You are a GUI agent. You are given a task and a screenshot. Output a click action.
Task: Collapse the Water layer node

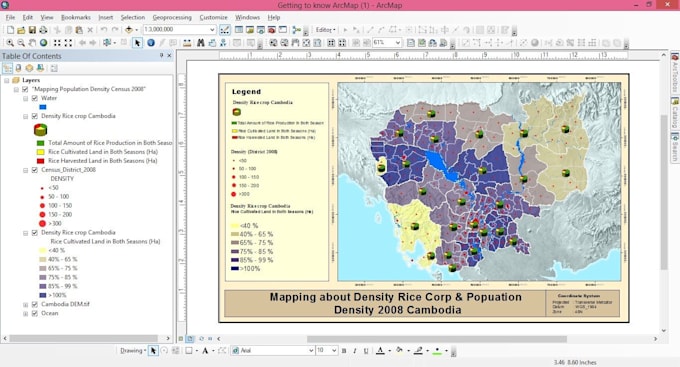point(26,98)
